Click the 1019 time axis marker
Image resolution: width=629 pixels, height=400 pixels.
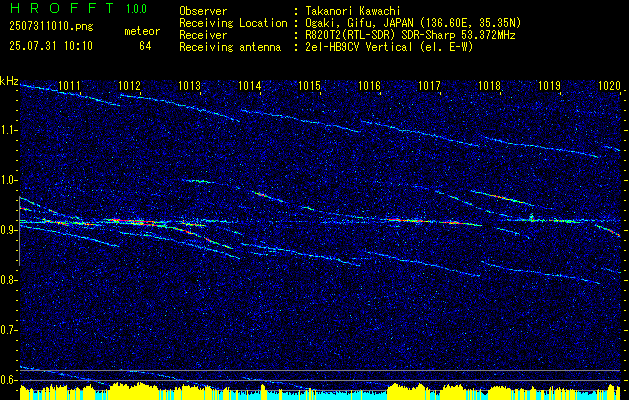(549, 85)
